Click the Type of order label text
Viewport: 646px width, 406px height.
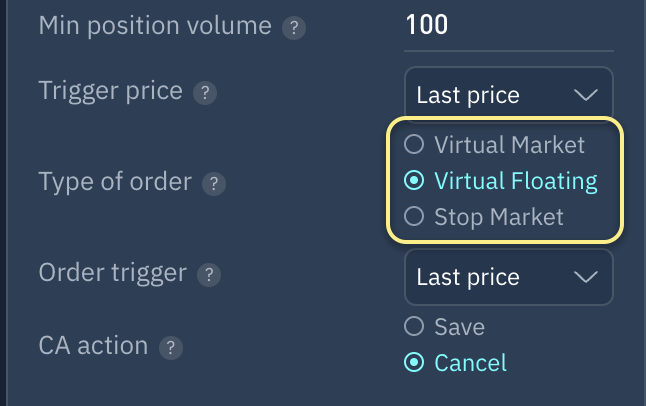114,182
